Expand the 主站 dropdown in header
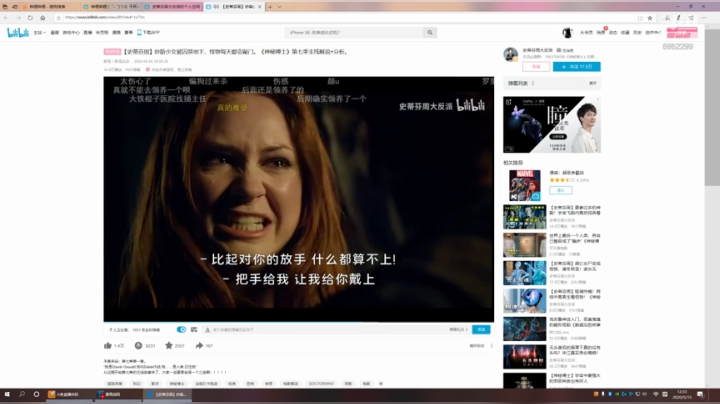 39,33
